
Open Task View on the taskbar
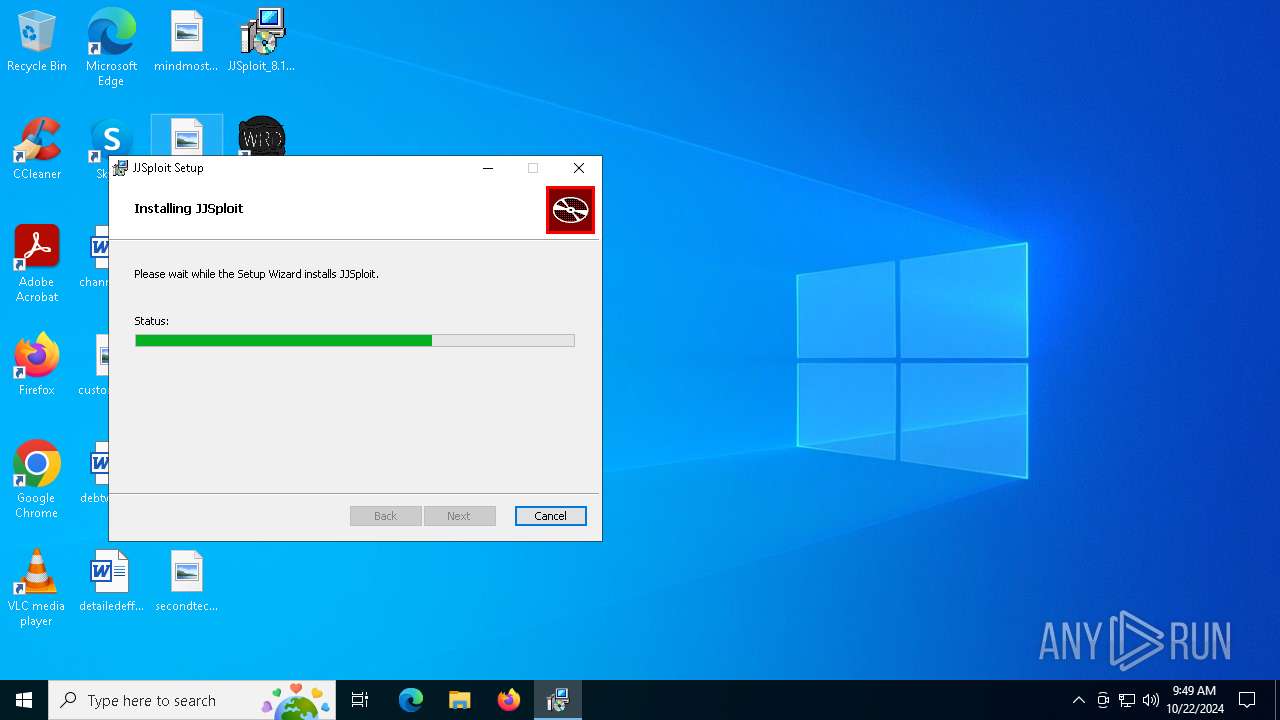pos(360,700)
